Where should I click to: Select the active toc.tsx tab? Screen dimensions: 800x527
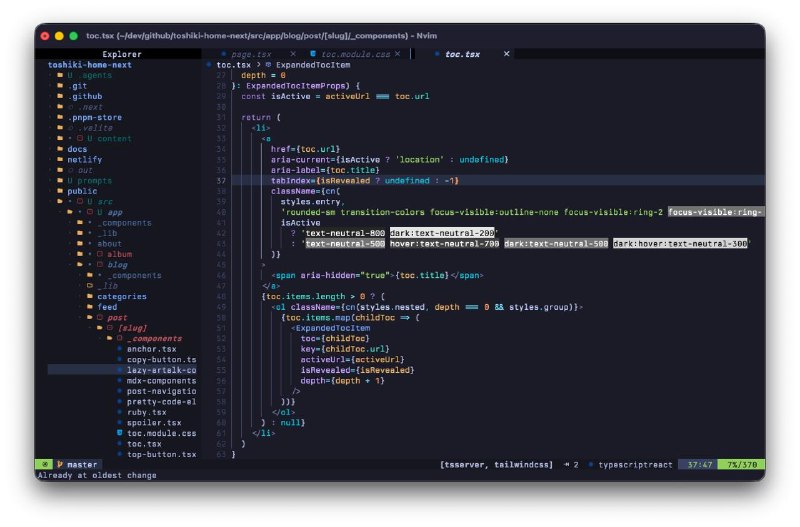pyautogui.click(x=462, y=54)
